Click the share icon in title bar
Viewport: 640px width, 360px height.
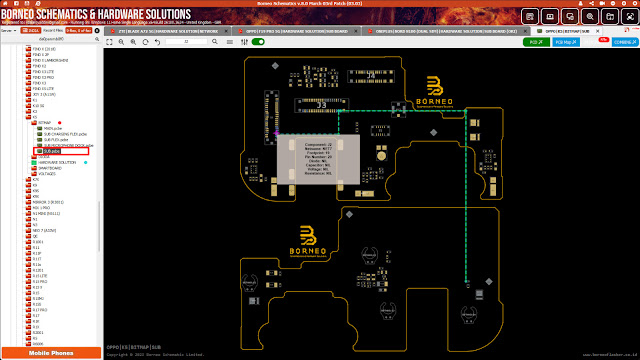[591, 3]
